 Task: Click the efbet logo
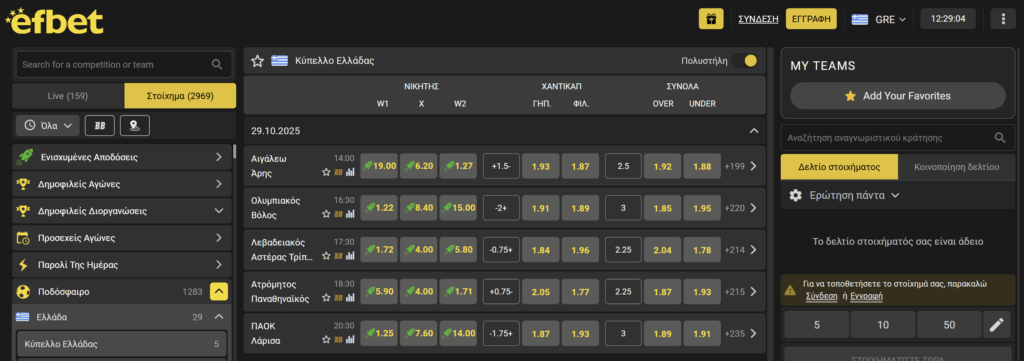click(54, 21)
